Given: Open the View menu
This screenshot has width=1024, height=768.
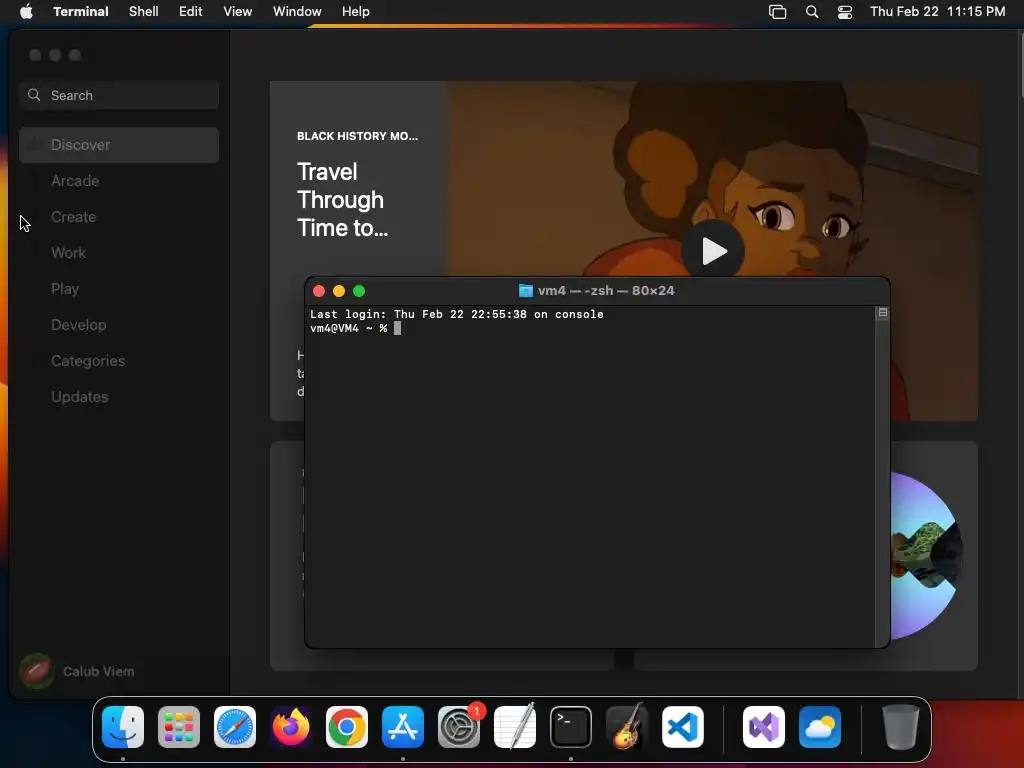Looking at the screenshot, I should pos(238,11).
